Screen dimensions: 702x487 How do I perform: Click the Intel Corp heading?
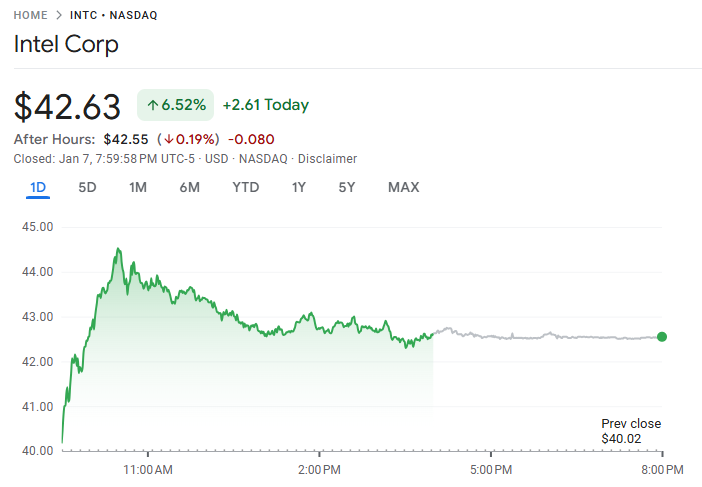pyautogui.click(x=66, y=45)
